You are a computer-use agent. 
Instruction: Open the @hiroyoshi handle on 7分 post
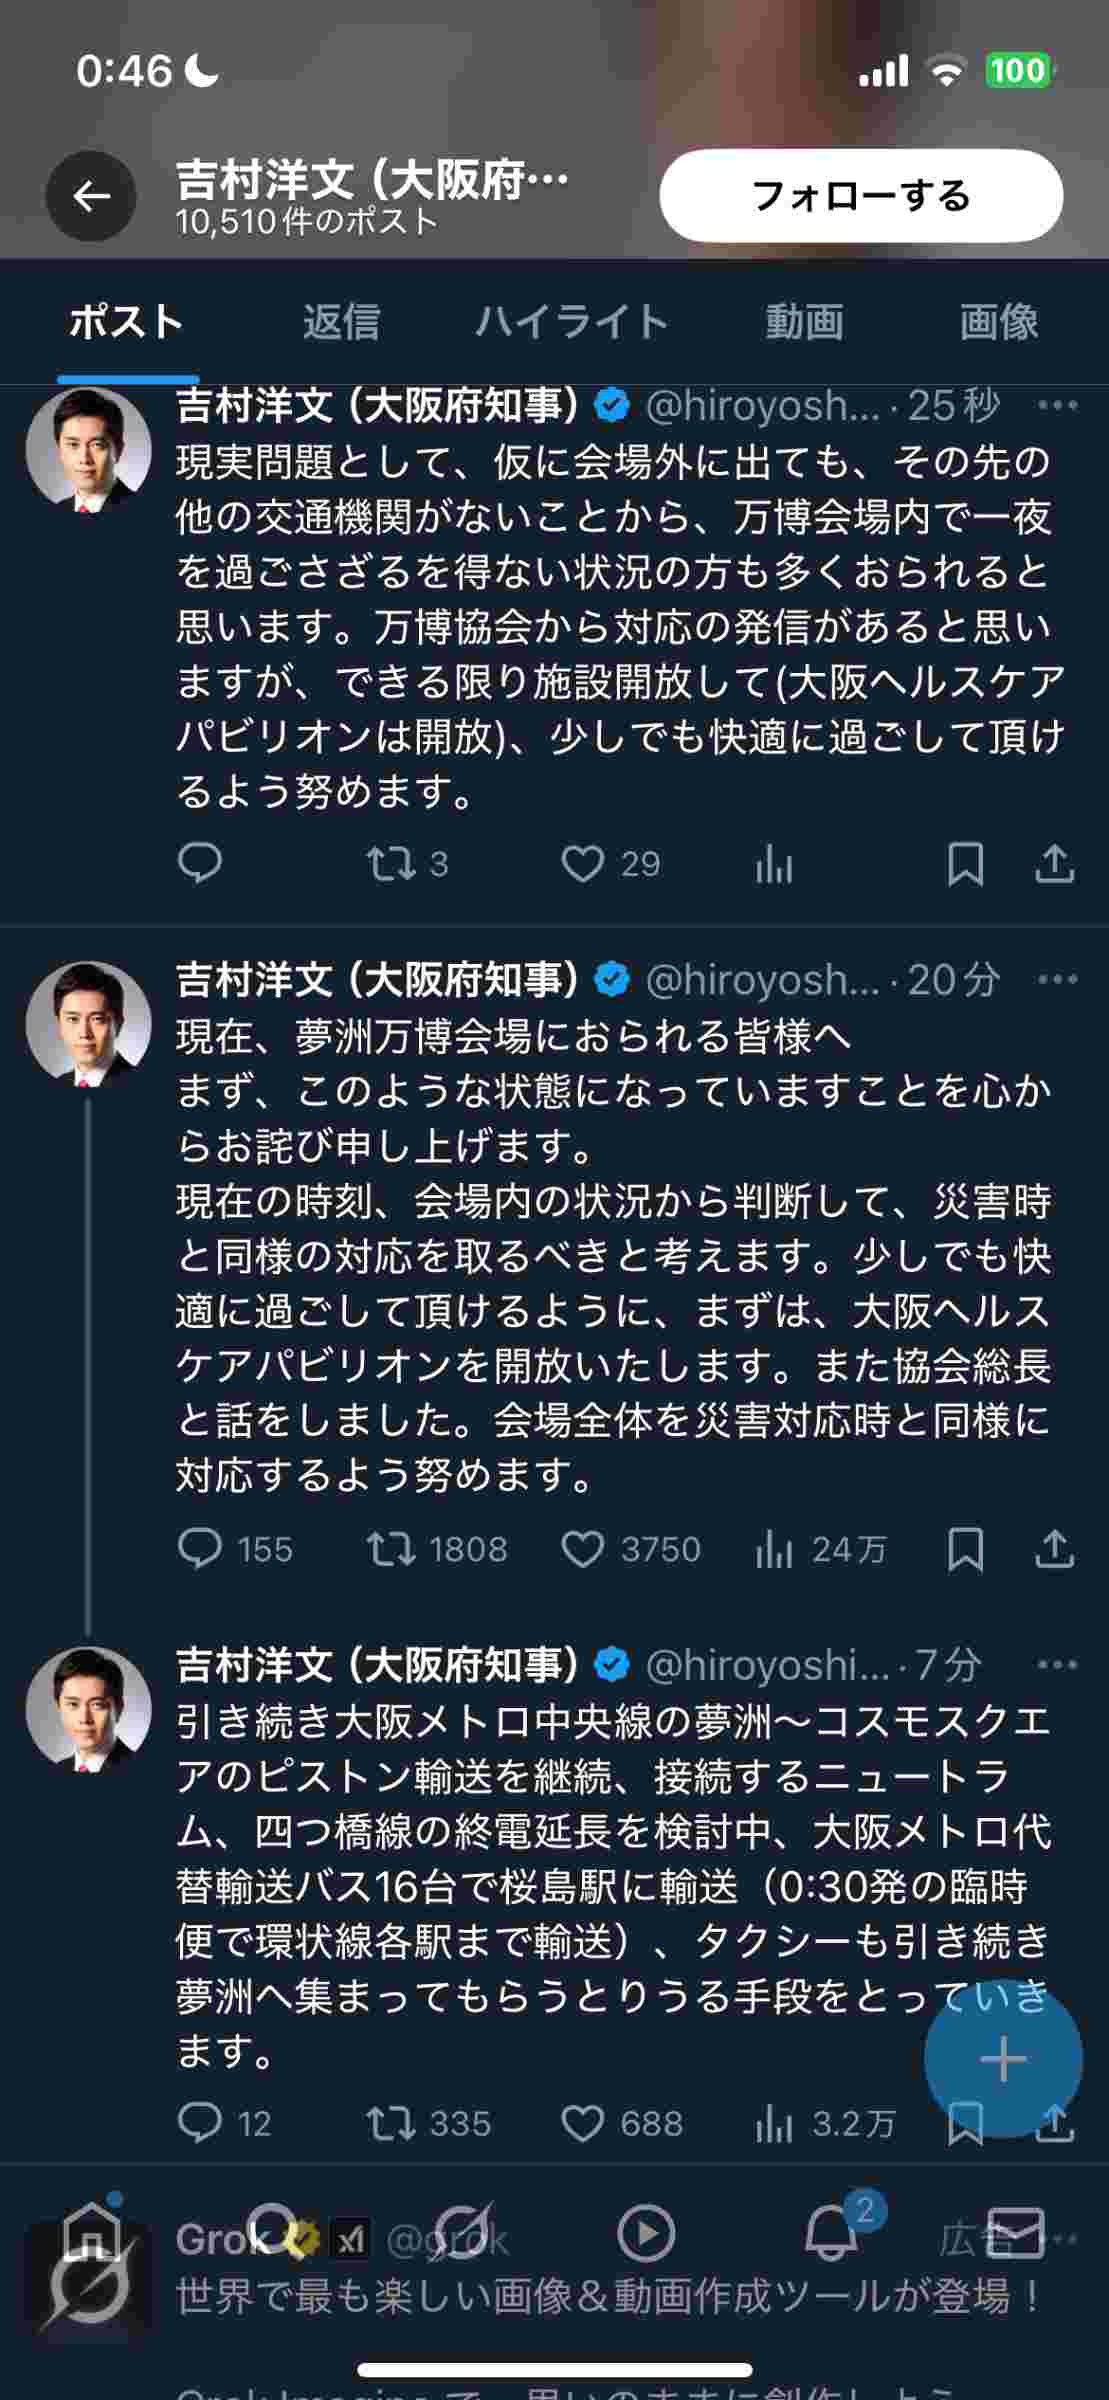click(767, 1664)
